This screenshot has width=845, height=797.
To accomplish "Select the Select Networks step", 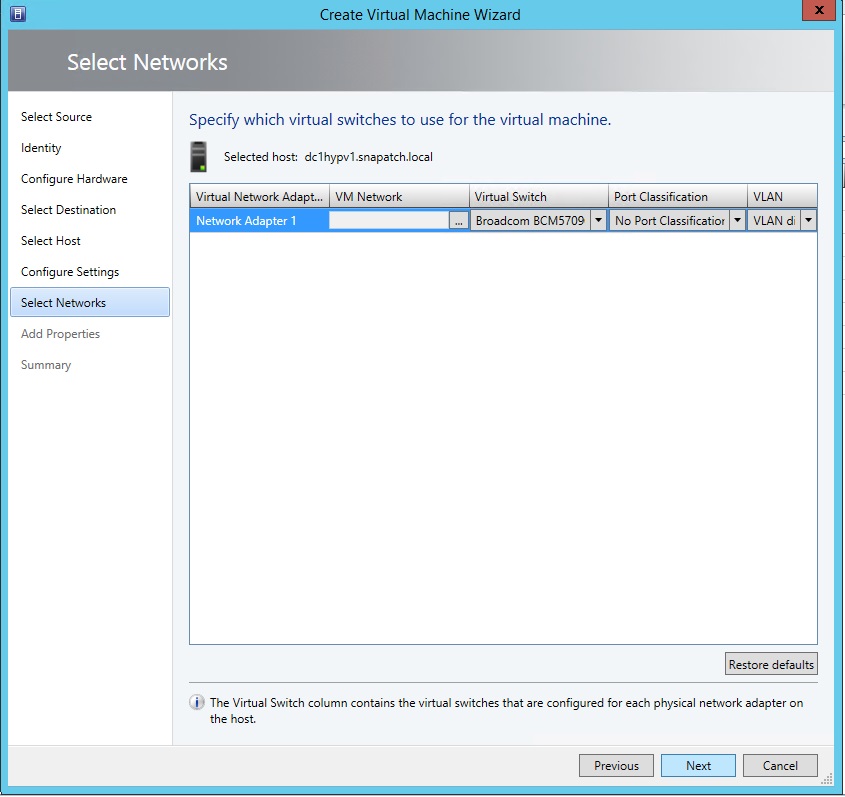I will [90, 302].
